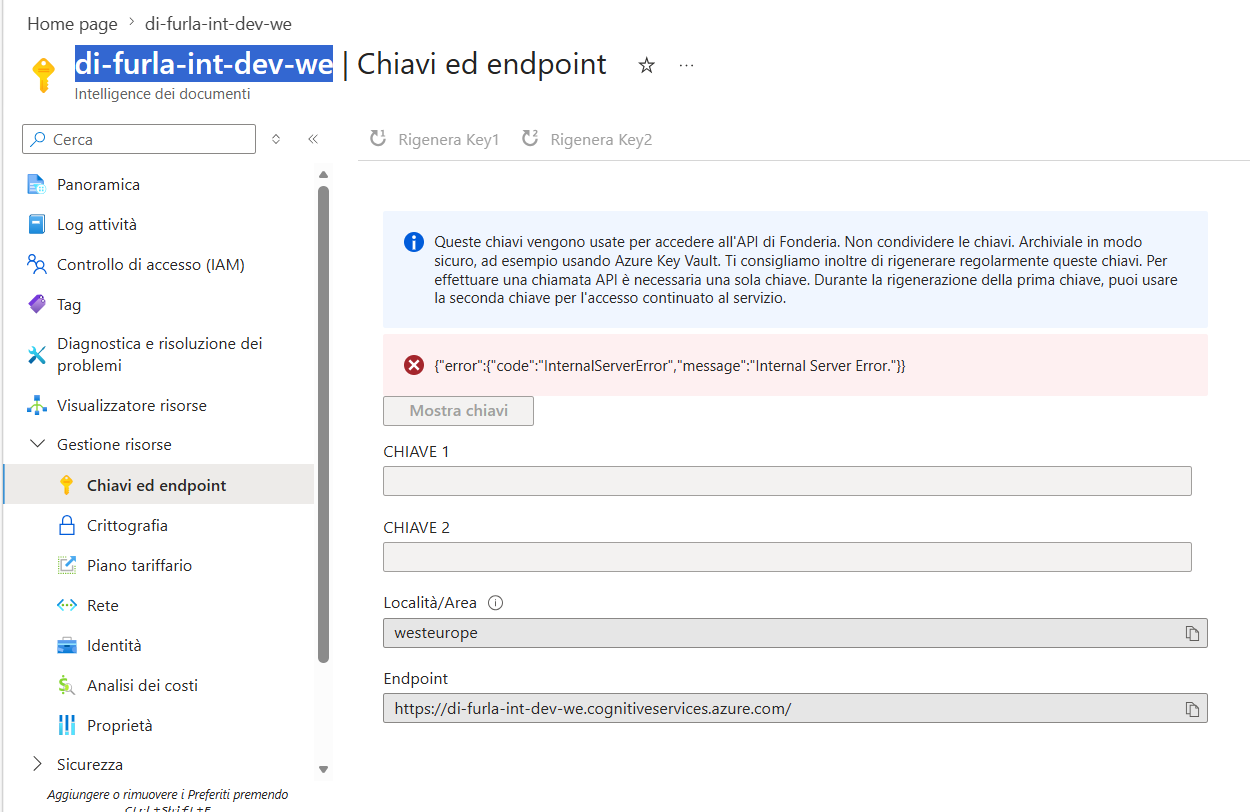The height and width of the screenshot is (812, 1250).
Task: Click the Endpoint URL field
Action: point(795,709)
